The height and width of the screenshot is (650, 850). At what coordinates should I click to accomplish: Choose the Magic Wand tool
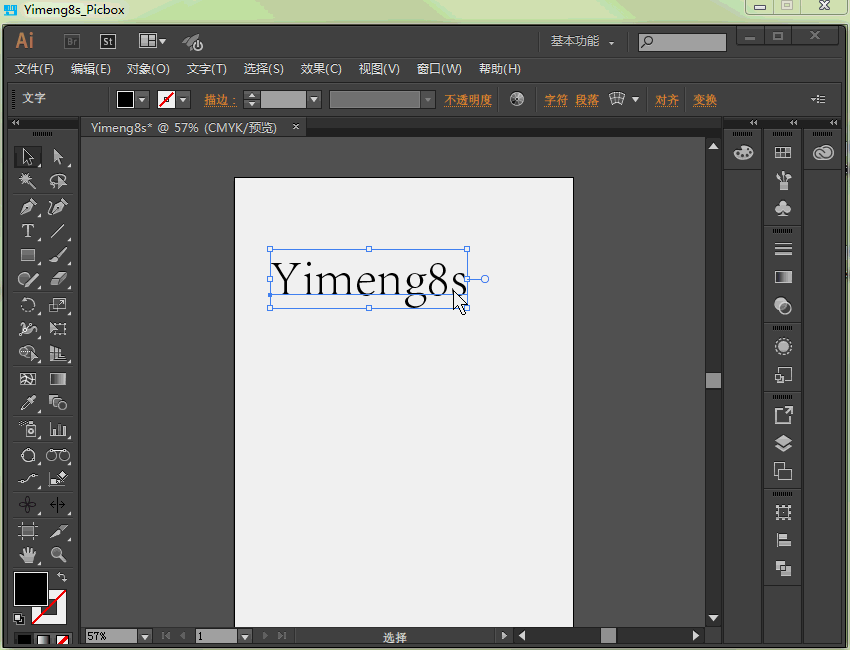28,182
